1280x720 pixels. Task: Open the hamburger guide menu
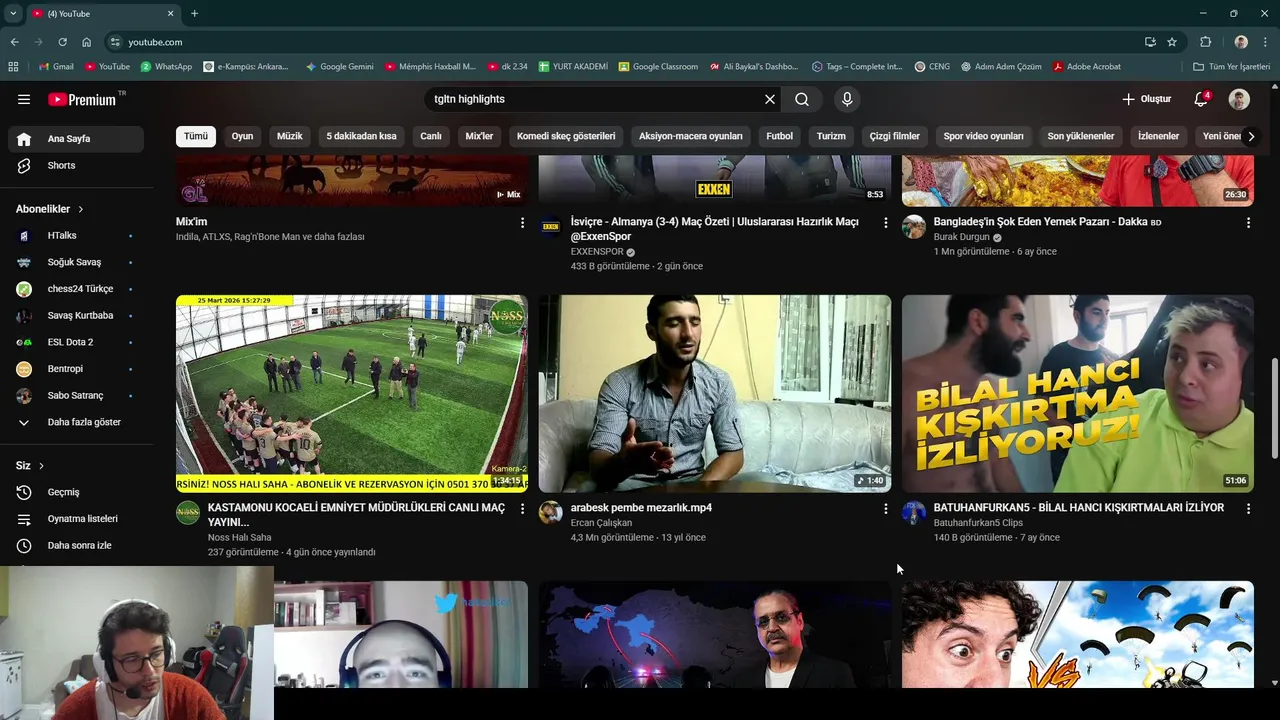[24, 99]
